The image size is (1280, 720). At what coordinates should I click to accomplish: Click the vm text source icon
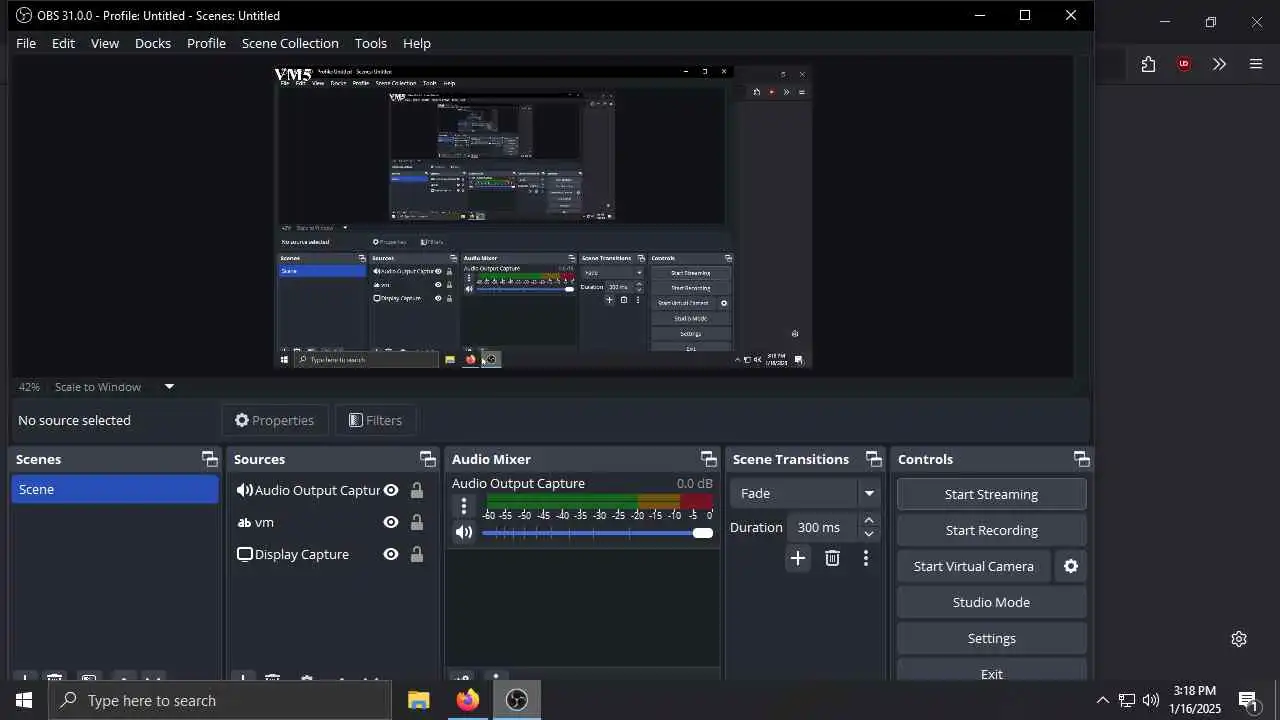(x=244, y=522)
